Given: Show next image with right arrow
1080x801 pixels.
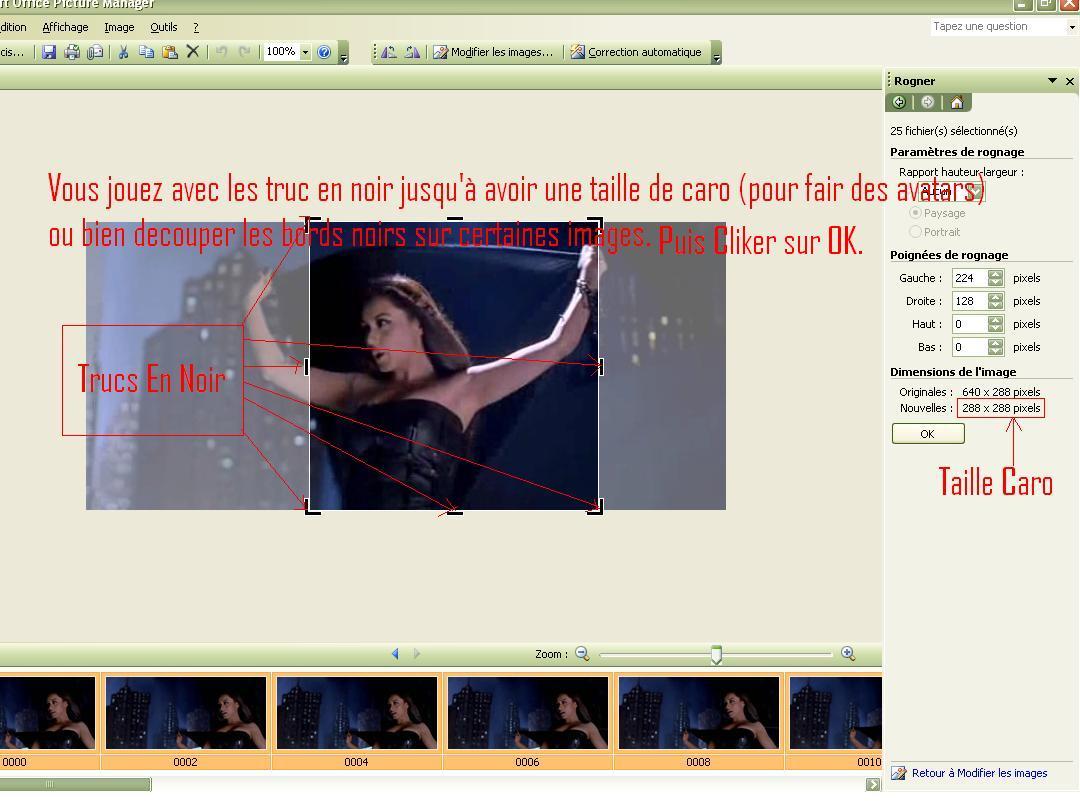Looking at the screenshot, I should 416,653.
